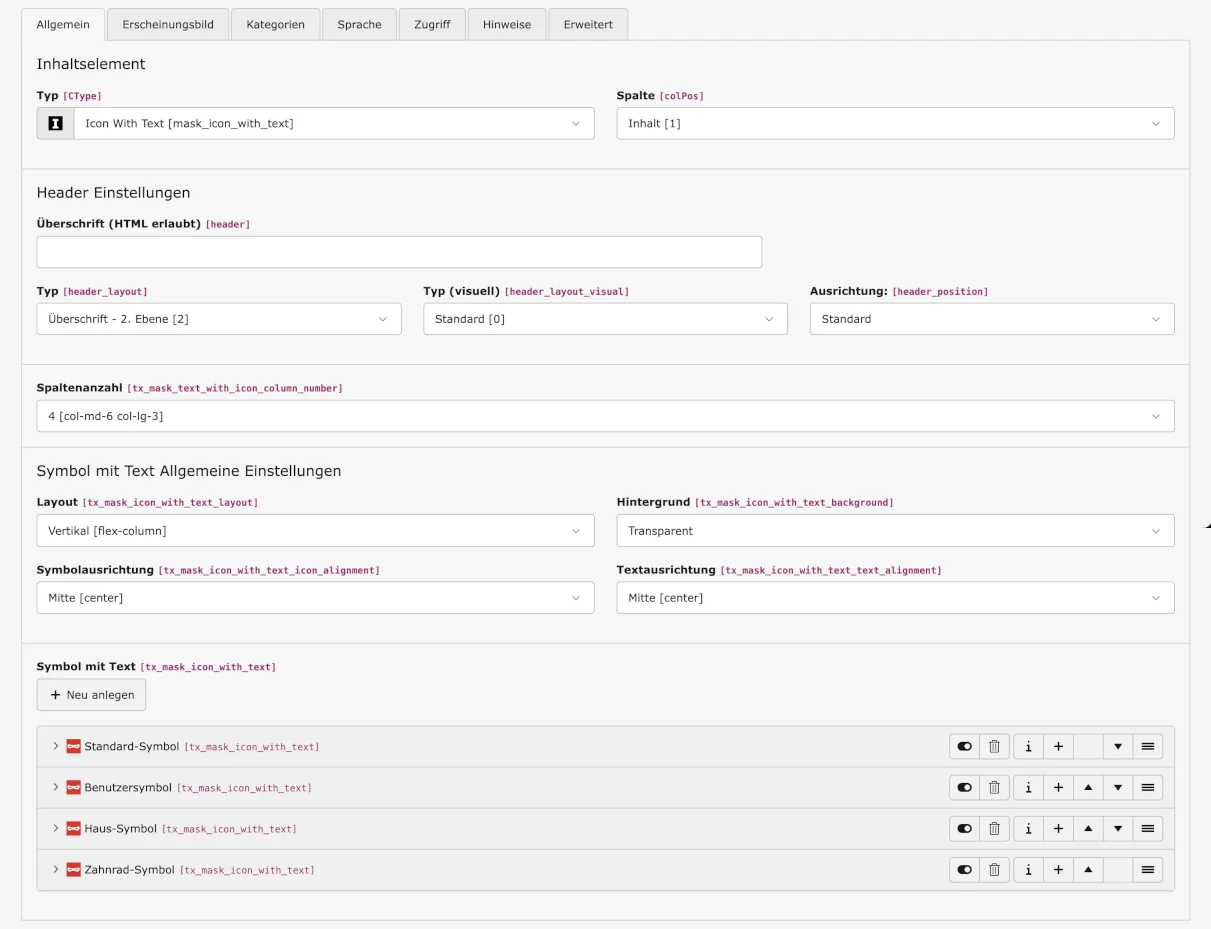Delete the Standard-Symbol record
The height and width of the screenshot is (929, 1211).
[x=994, y=746]
